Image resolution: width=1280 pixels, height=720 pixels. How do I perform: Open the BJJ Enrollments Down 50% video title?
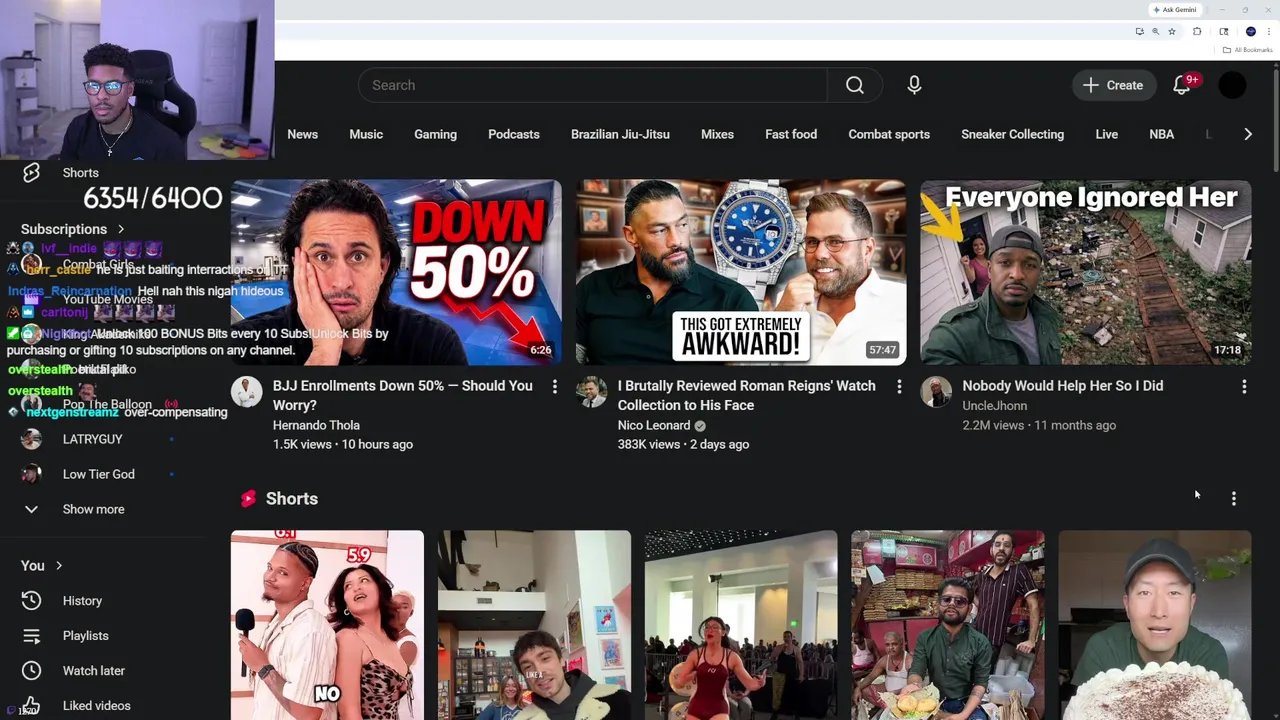click(x=403, y=395)
